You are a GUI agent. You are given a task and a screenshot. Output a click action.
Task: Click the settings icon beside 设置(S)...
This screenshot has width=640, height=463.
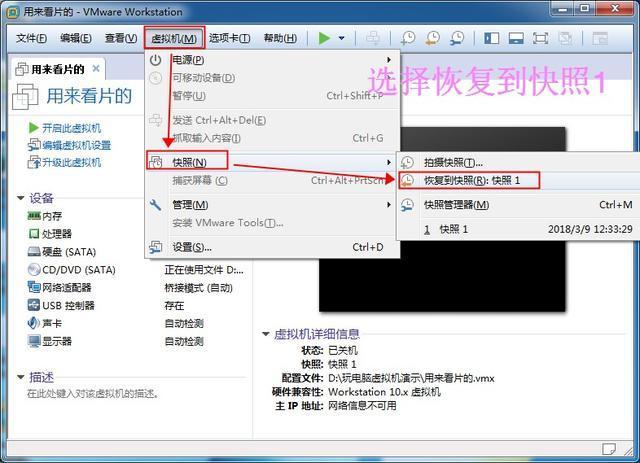tap(156, 247)
